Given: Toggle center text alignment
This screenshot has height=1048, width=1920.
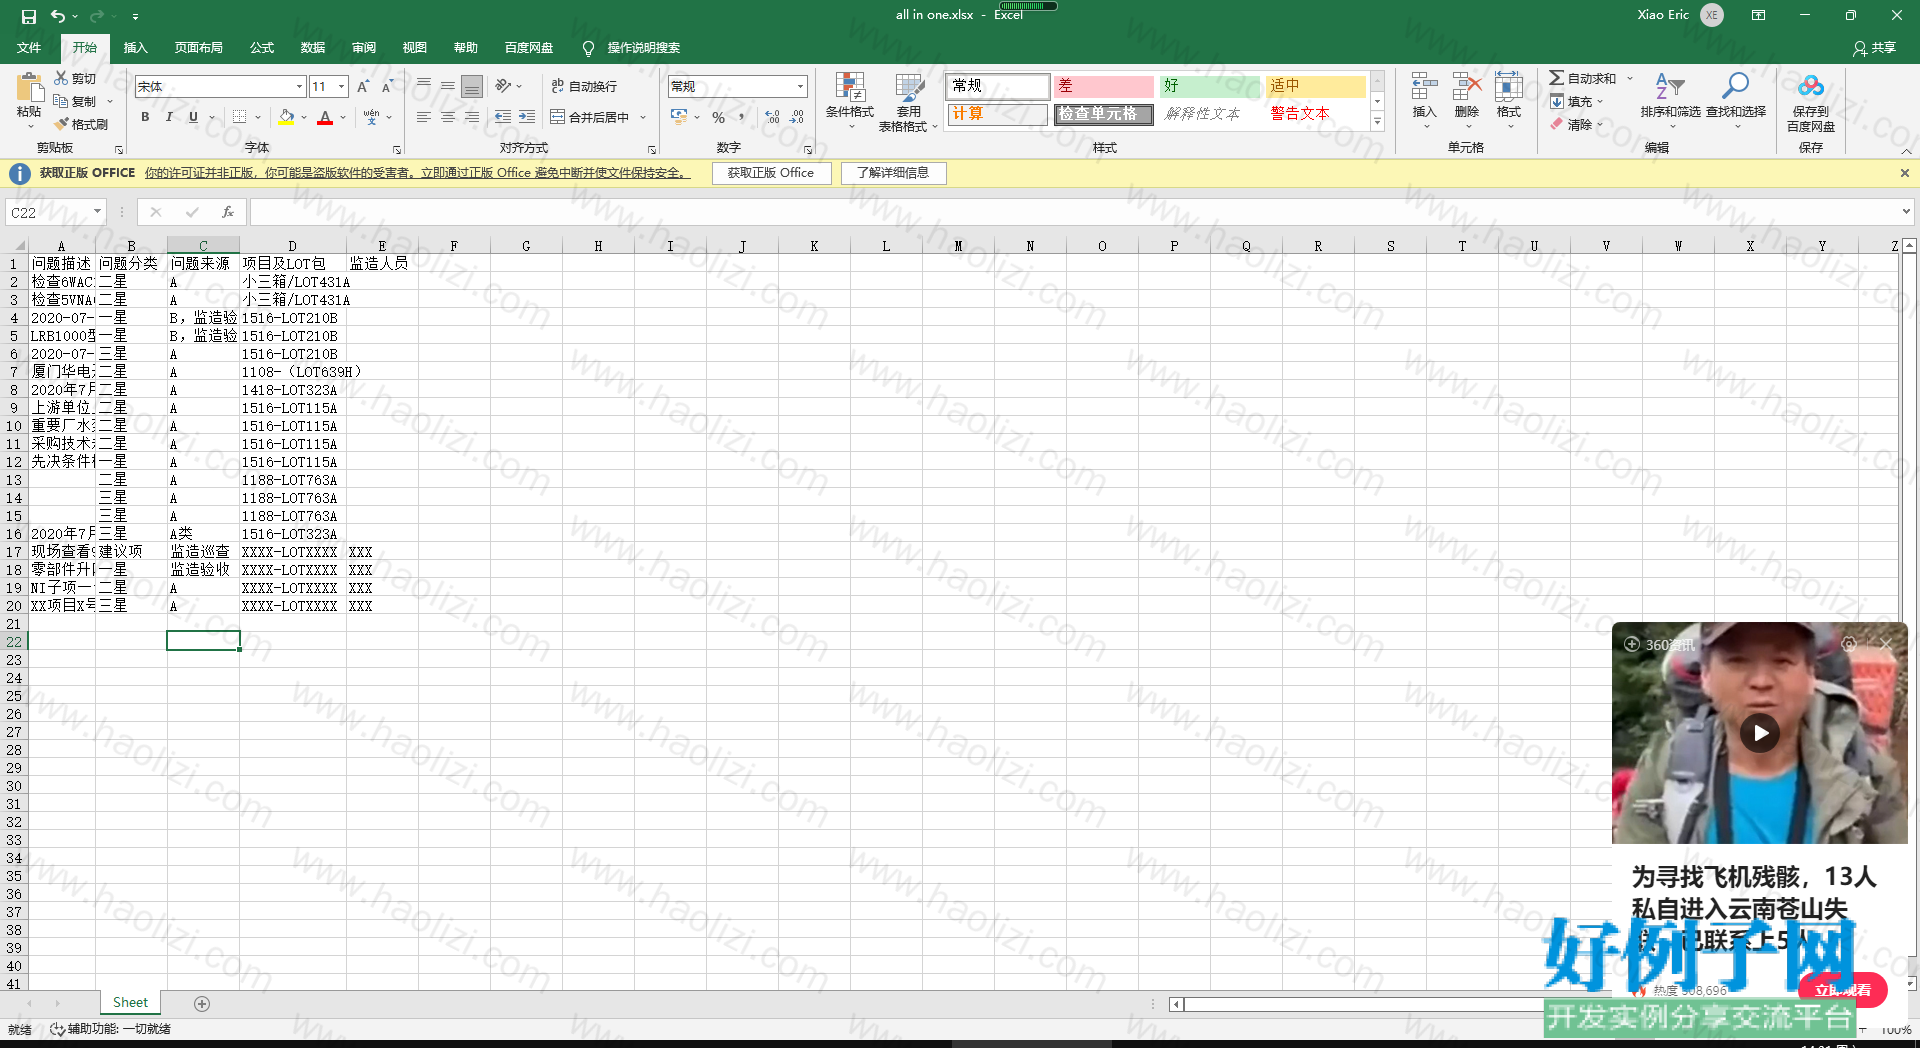Looking at the screenshot, I should point(448,117).
